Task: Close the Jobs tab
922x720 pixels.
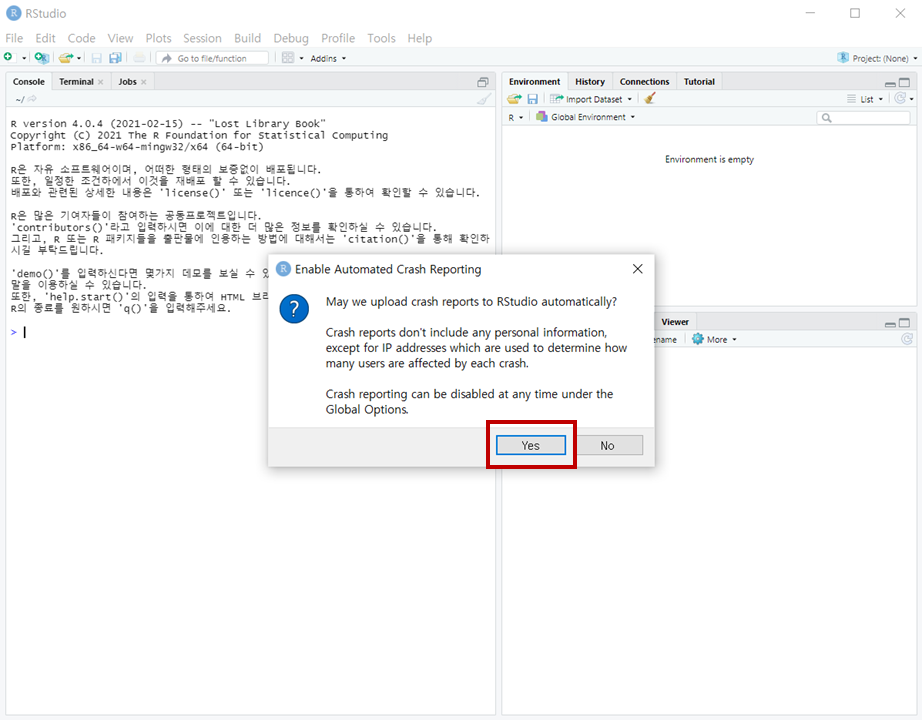Action: click(143, 82)
